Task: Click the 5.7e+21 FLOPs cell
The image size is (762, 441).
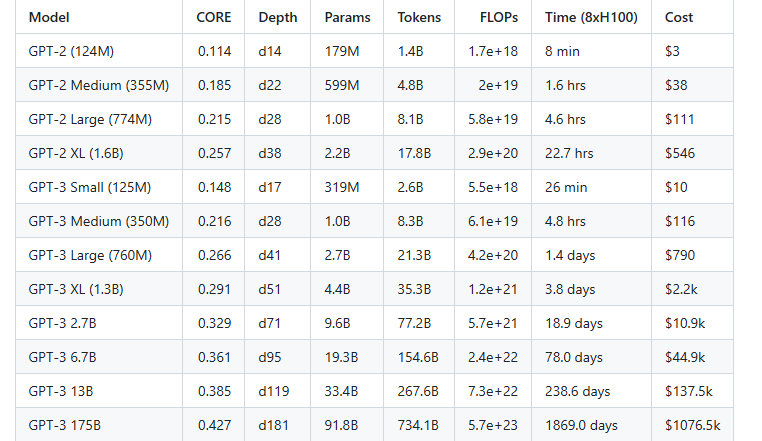Action: point(493,323)
